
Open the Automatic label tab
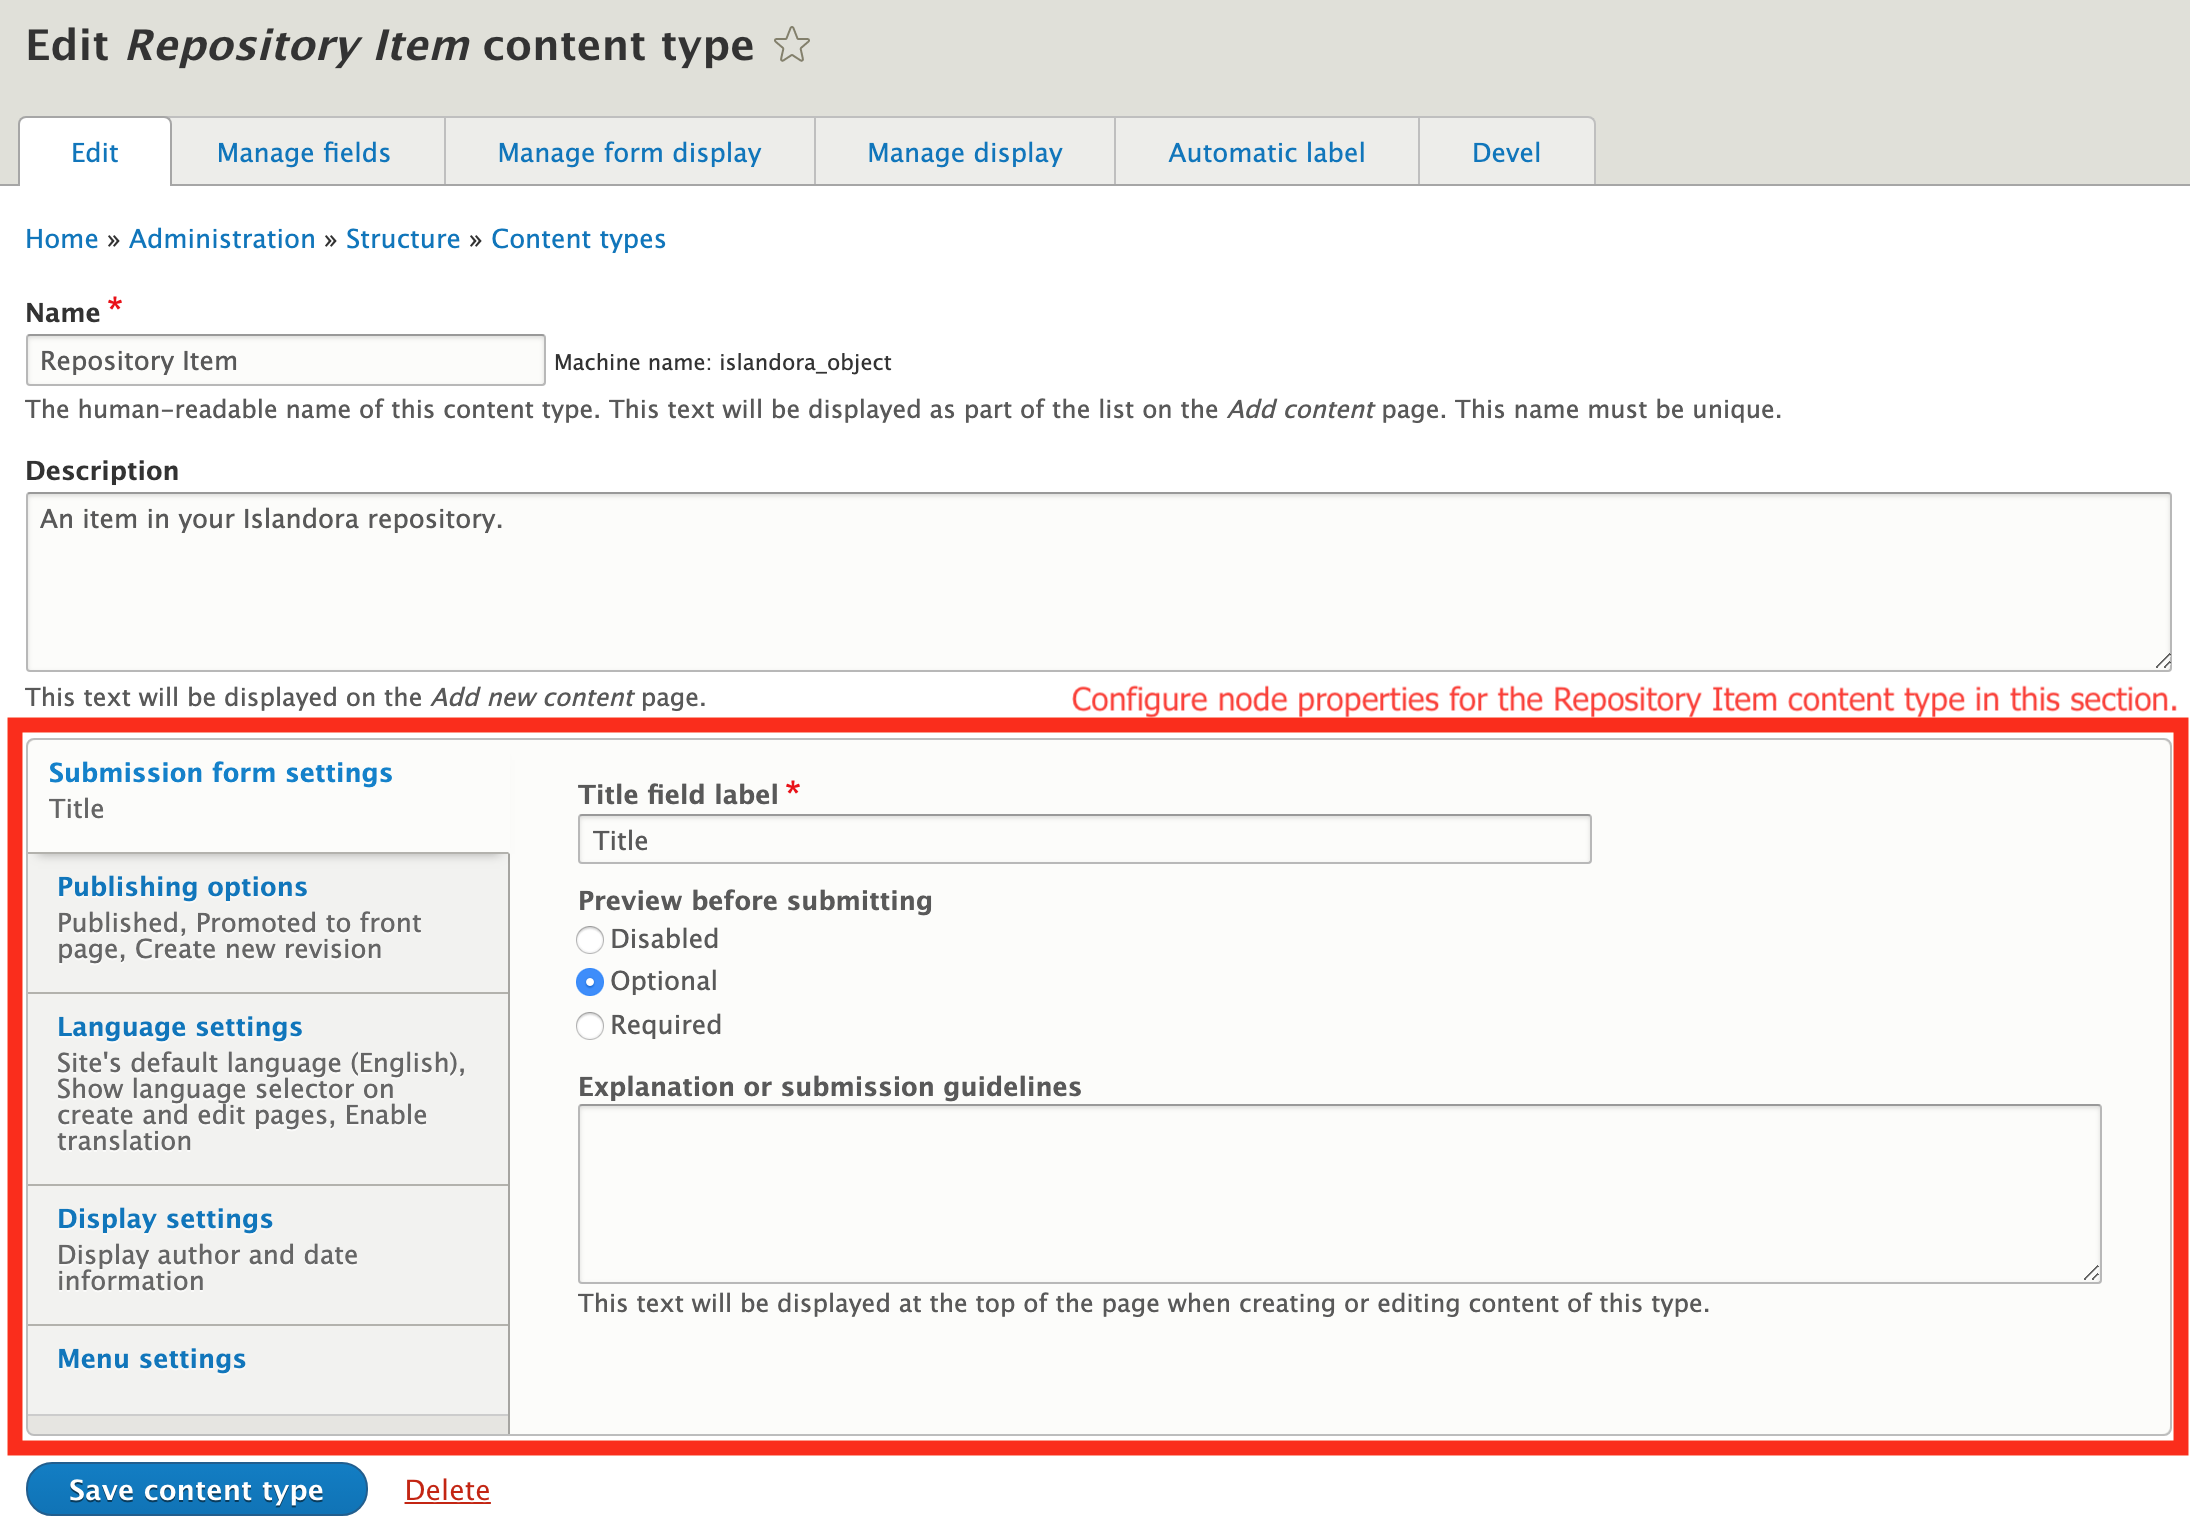pos(1266,152)
